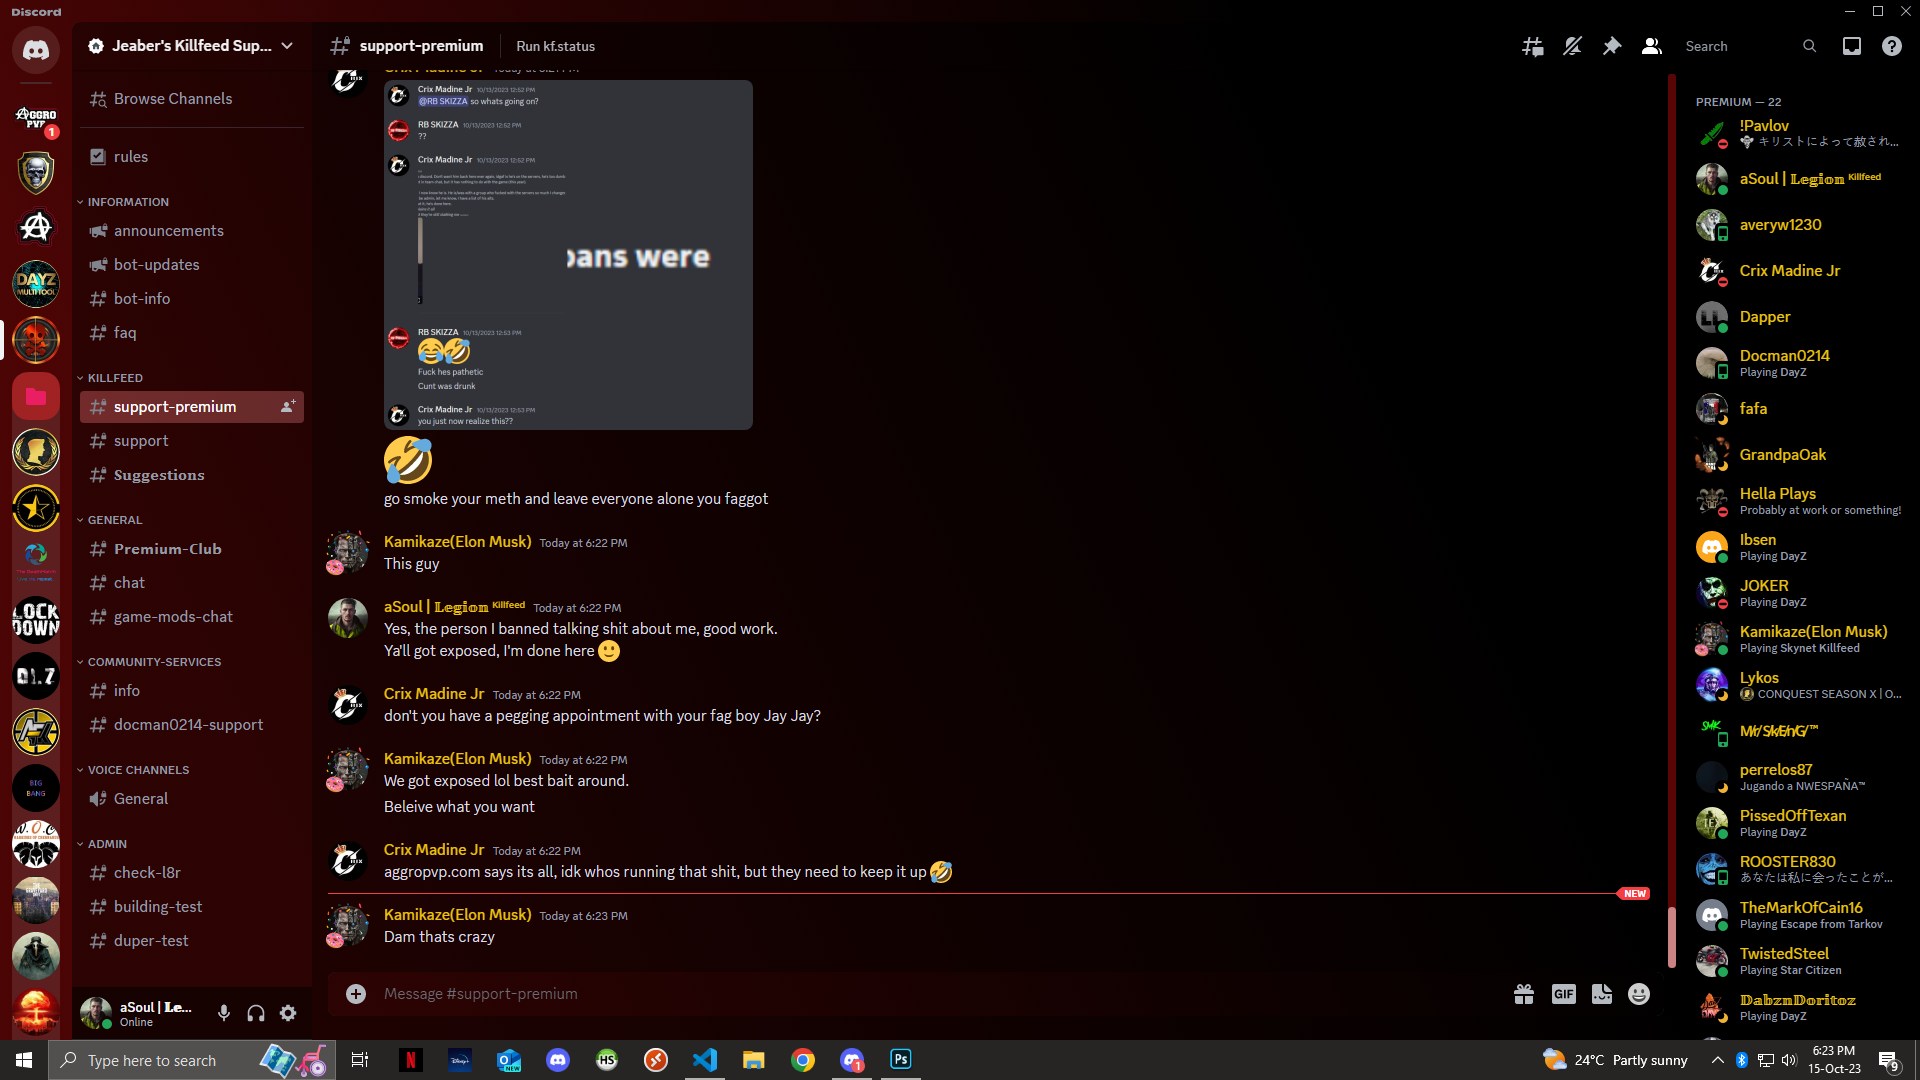1920x1080 pixels.
Task: Open Visual Studio Code from the taskbar
Action: click(x=705, y=1060)
